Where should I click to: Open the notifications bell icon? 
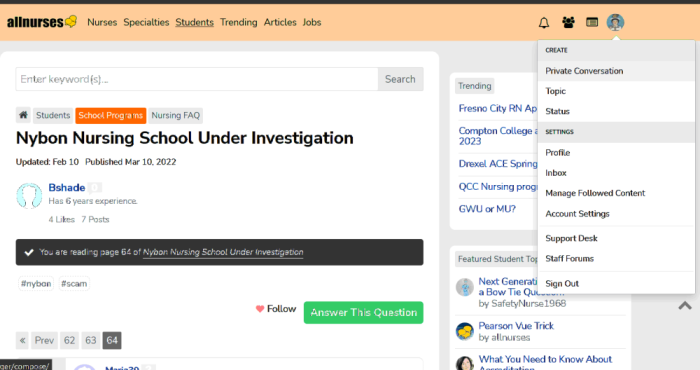(x=544, y=22)
